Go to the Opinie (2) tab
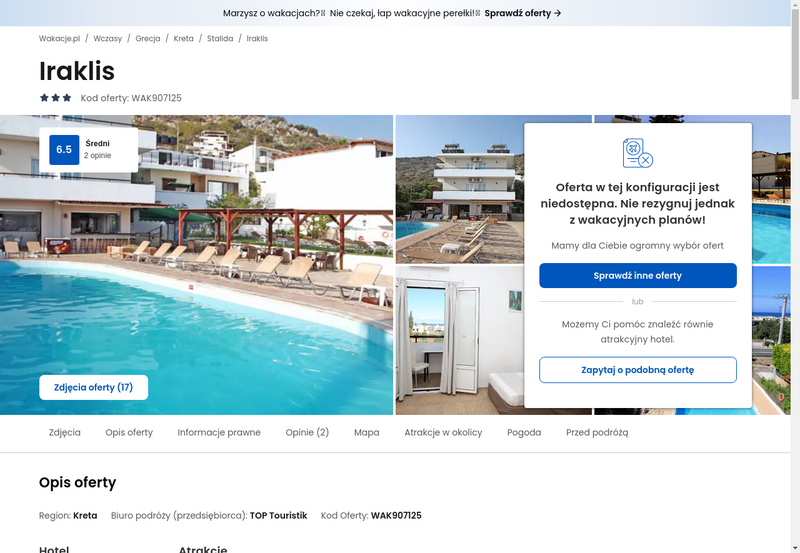 point(307,432)
